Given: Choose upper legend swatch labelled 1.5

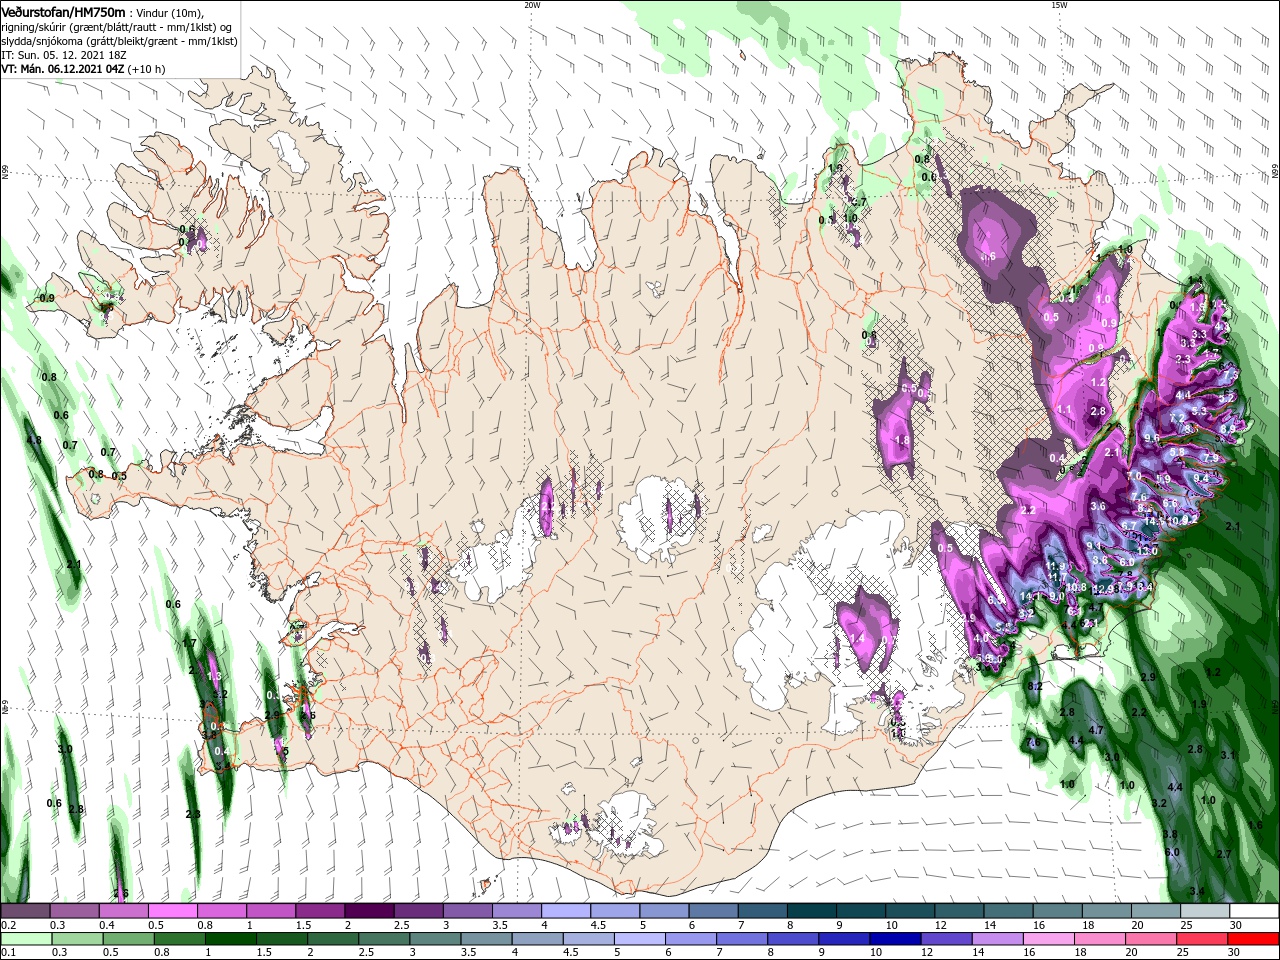Looking at the screenshot, I should [320, 911].
